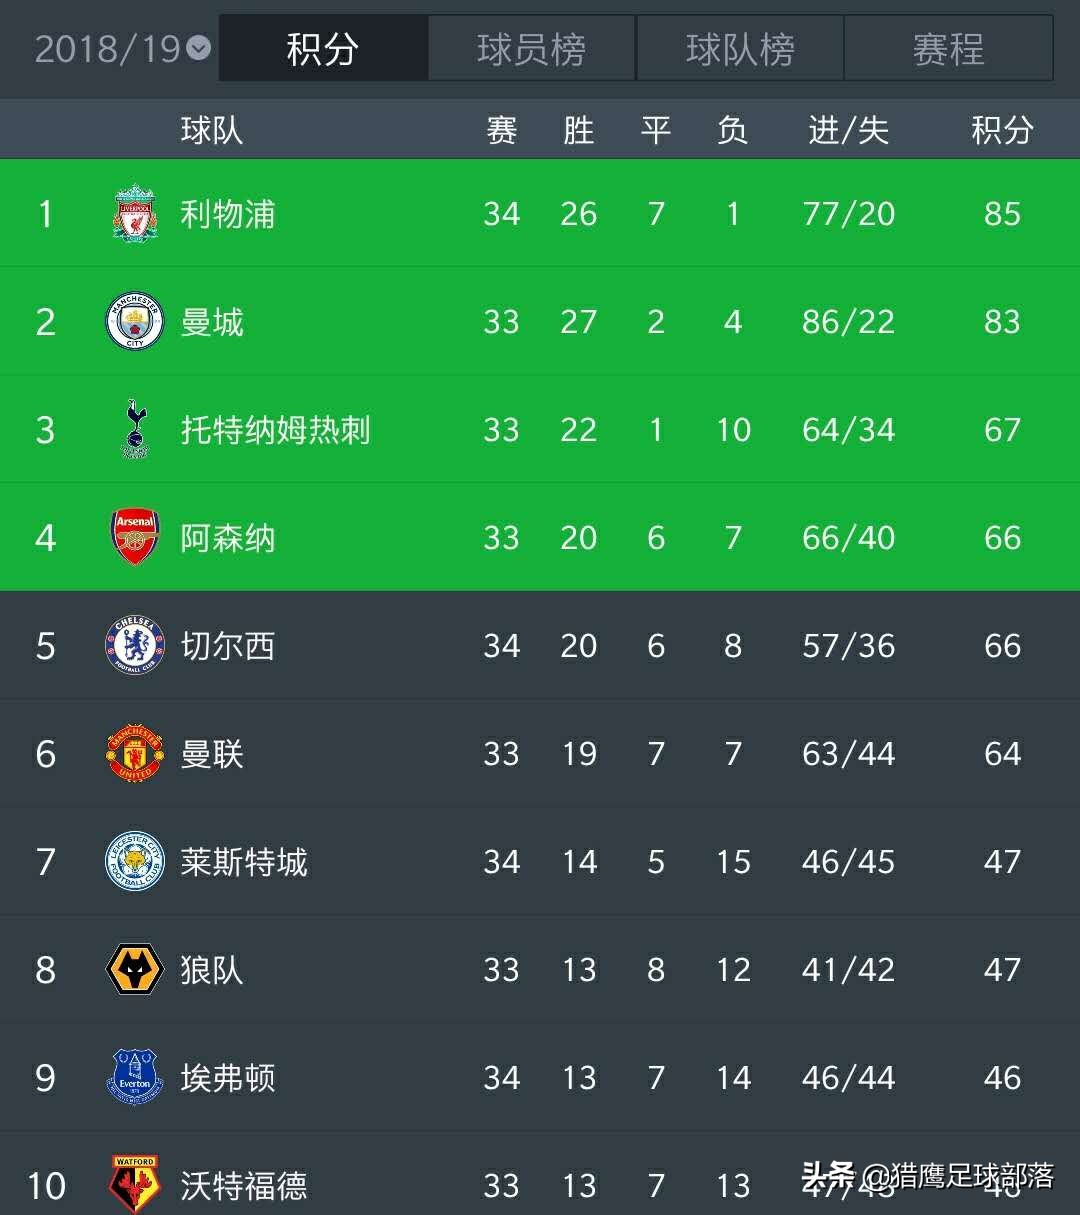The height and width of the screenshot is (1215, 1080).
Task: Switch to the 球员榜 tab
Action: (x=531, y=48)
